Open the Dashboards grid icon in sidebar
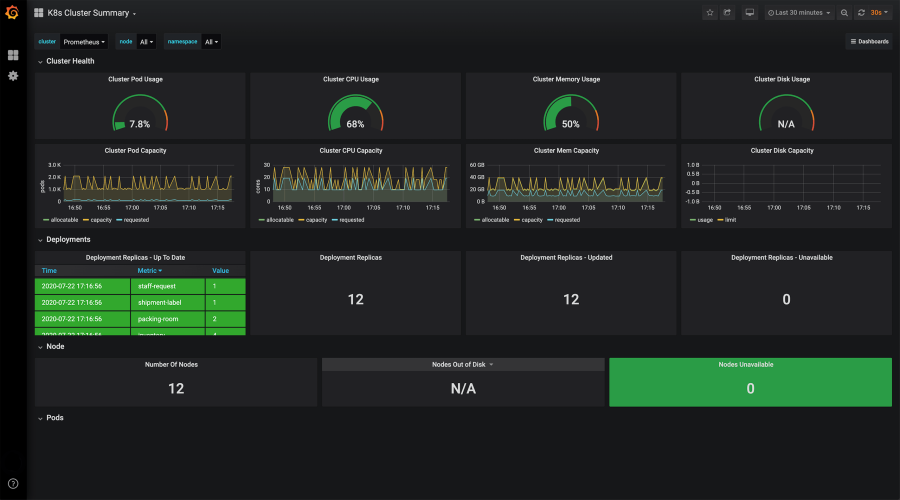 pyautogui.click(x=13, y=55)
